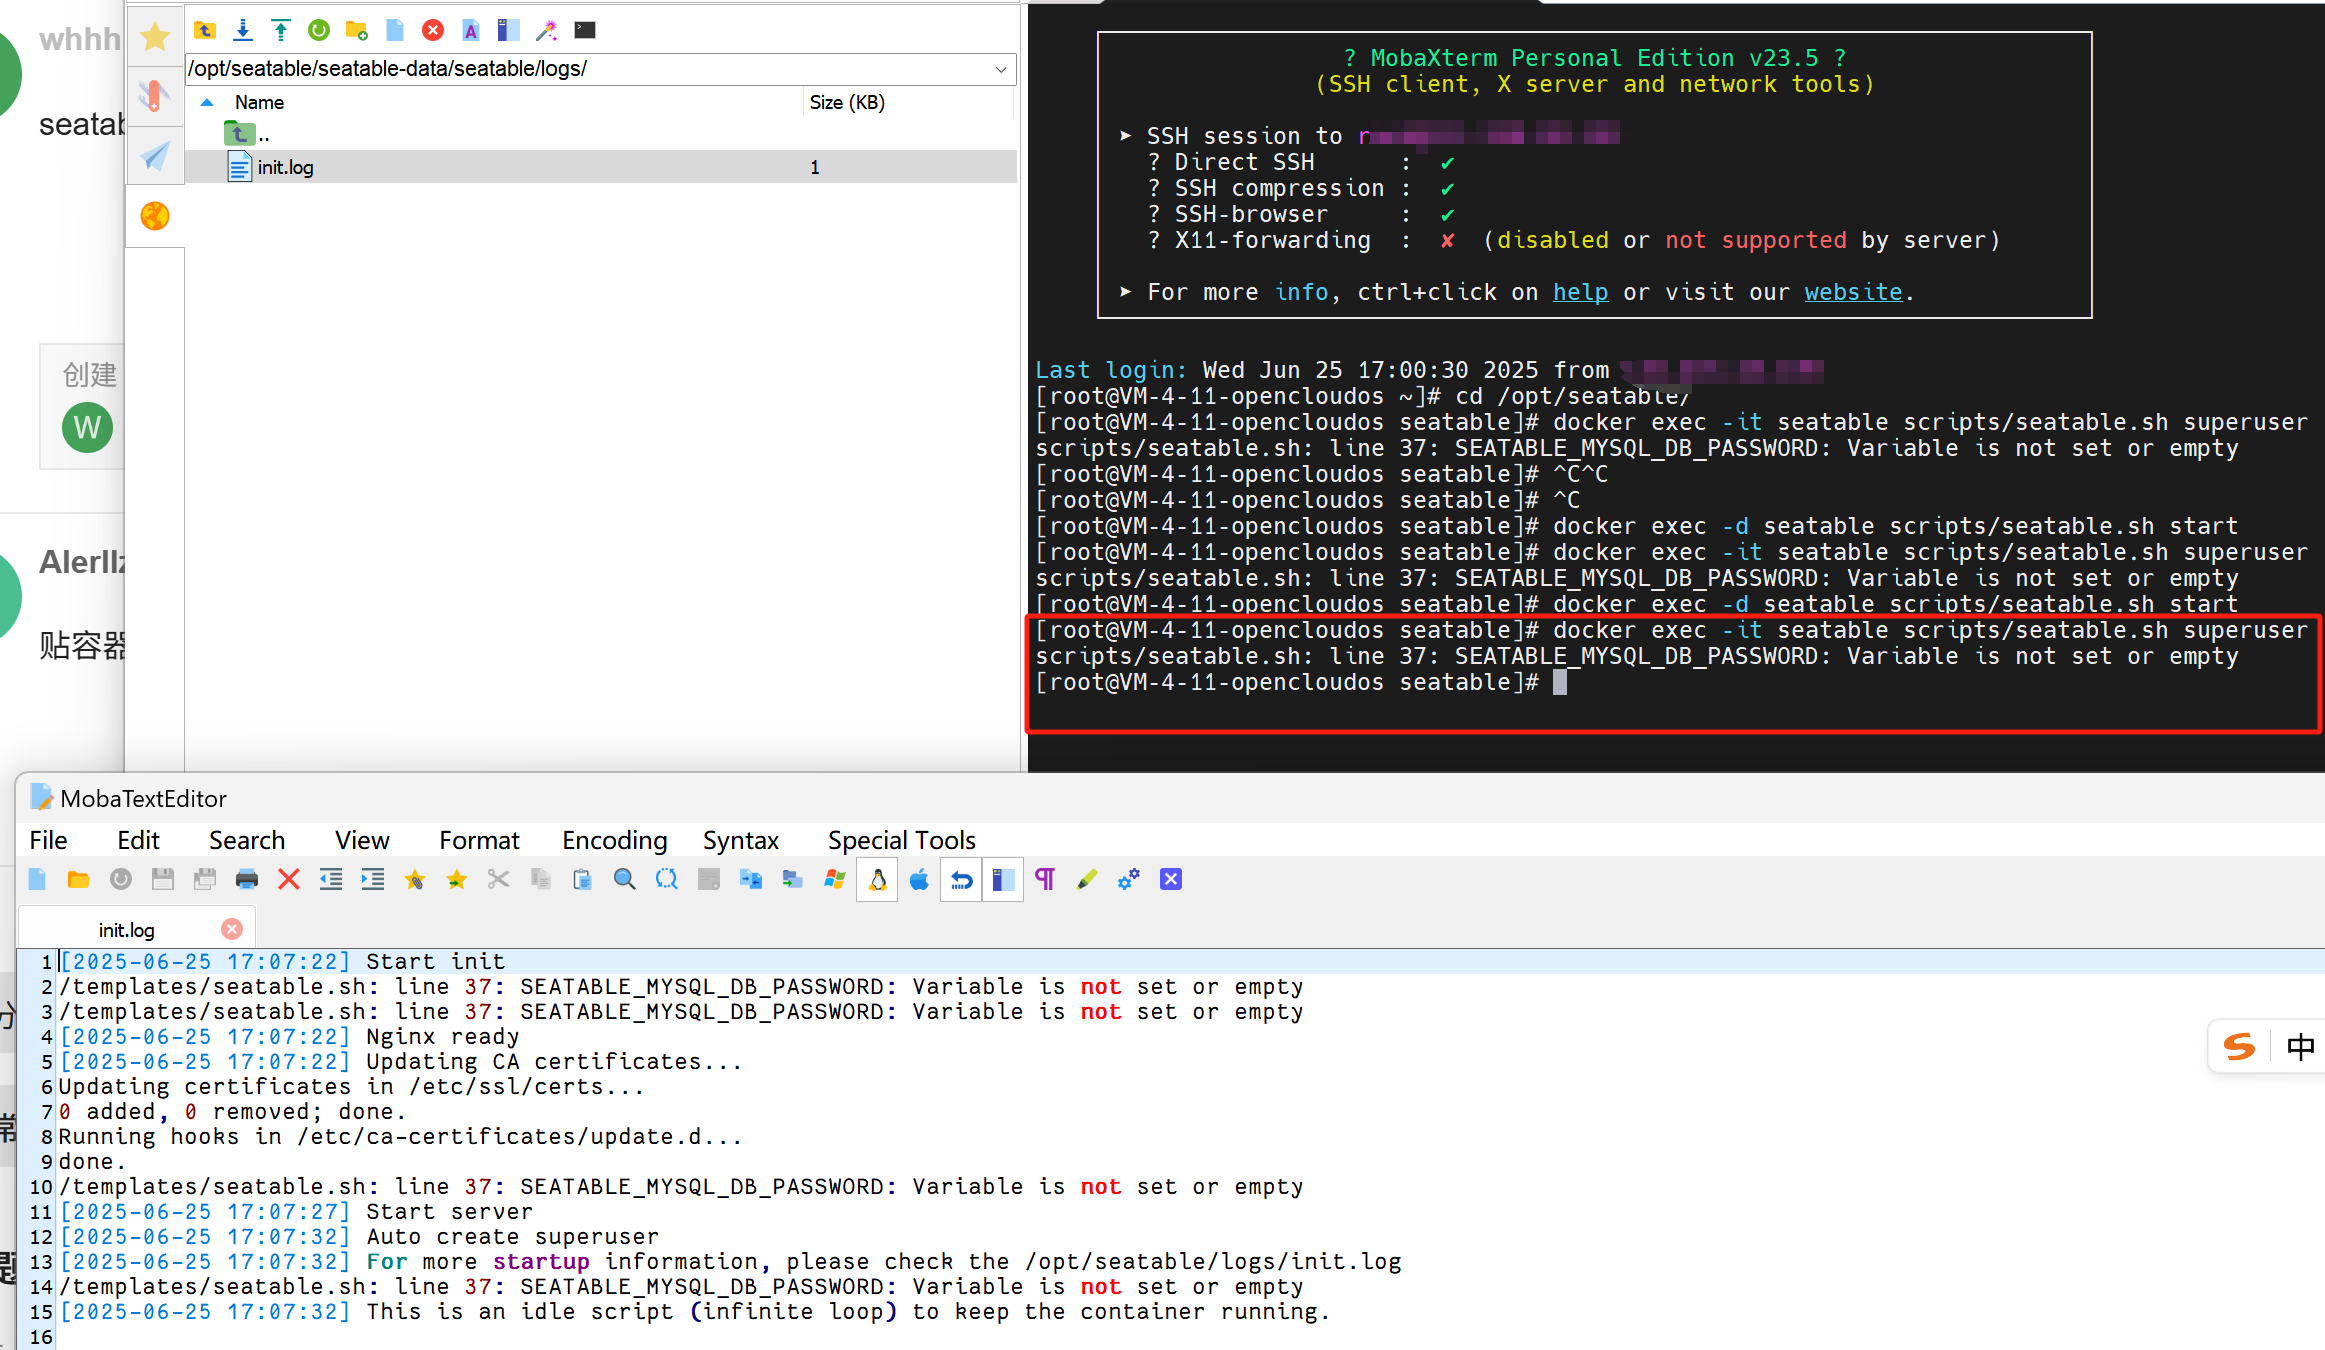This screenshot has width=2325, height=1350.
Task: Toggle Linux penguin line-ending format
Action: [x=878, y=879]
